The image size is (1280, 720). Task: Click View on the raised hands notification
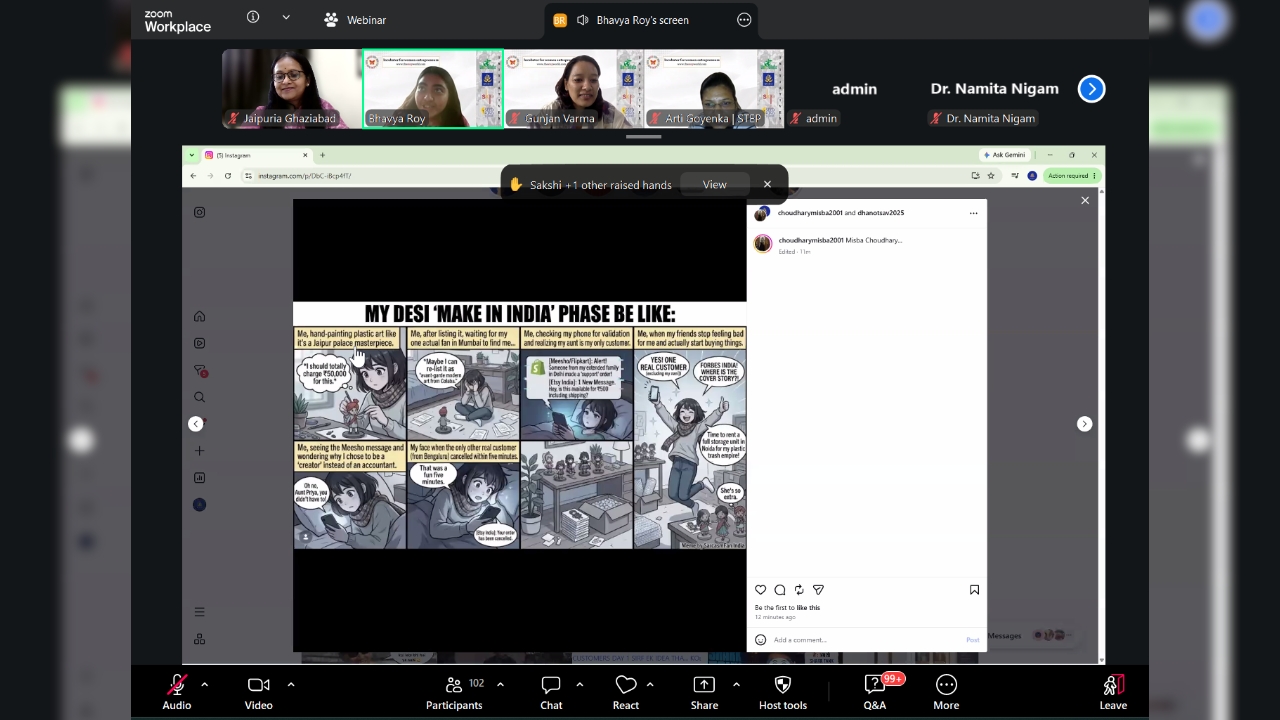click(x=714, y=184)
